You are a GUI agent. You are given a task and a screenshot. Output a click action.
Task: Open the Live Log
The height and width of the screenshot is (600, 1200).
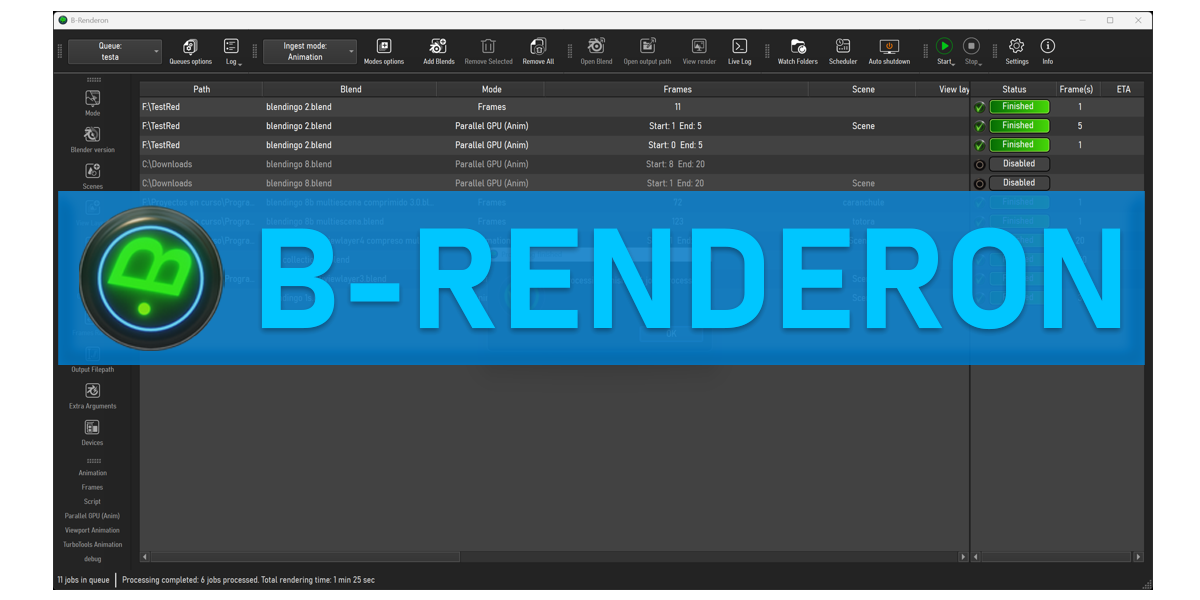(739, 52)
